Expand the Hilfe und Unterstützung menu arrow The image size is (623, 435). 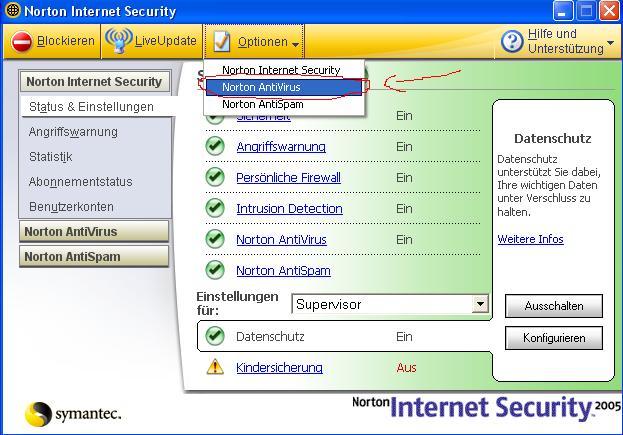(610, 44)
